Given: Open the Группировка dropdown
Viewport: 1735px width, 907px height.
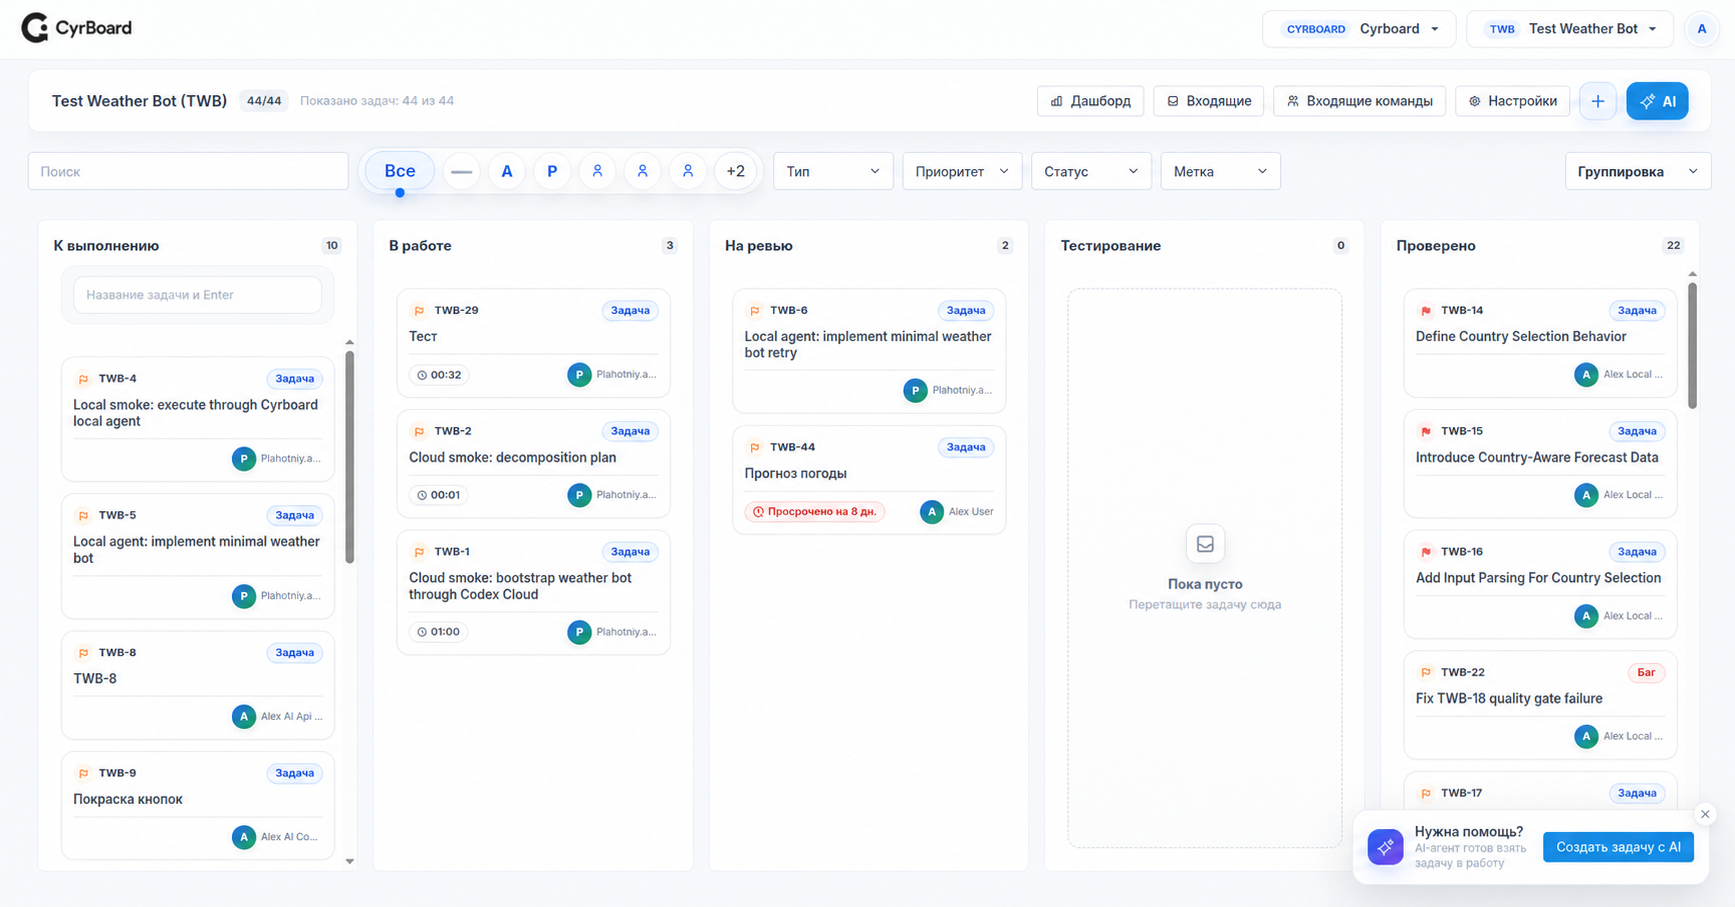Looking at the screenshot, I should tap(1638, 171).
